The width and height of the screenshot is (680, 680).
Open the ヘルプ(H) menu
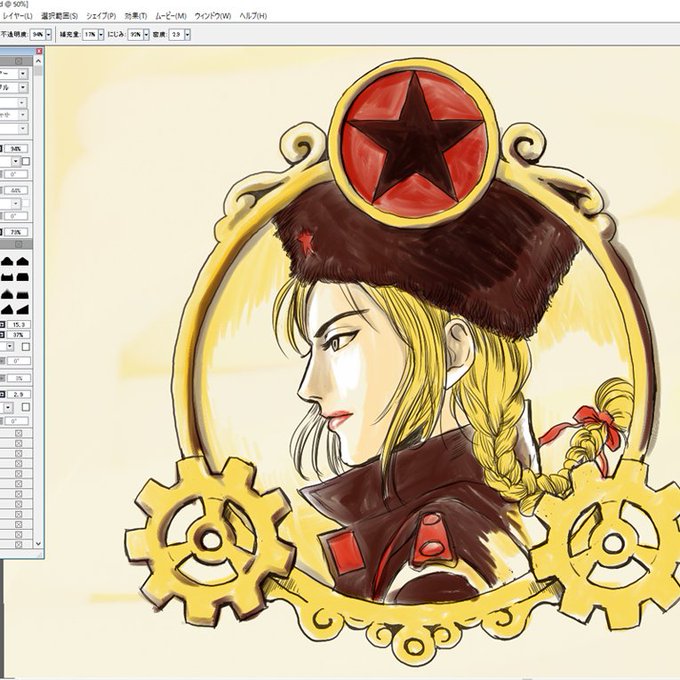253,16
